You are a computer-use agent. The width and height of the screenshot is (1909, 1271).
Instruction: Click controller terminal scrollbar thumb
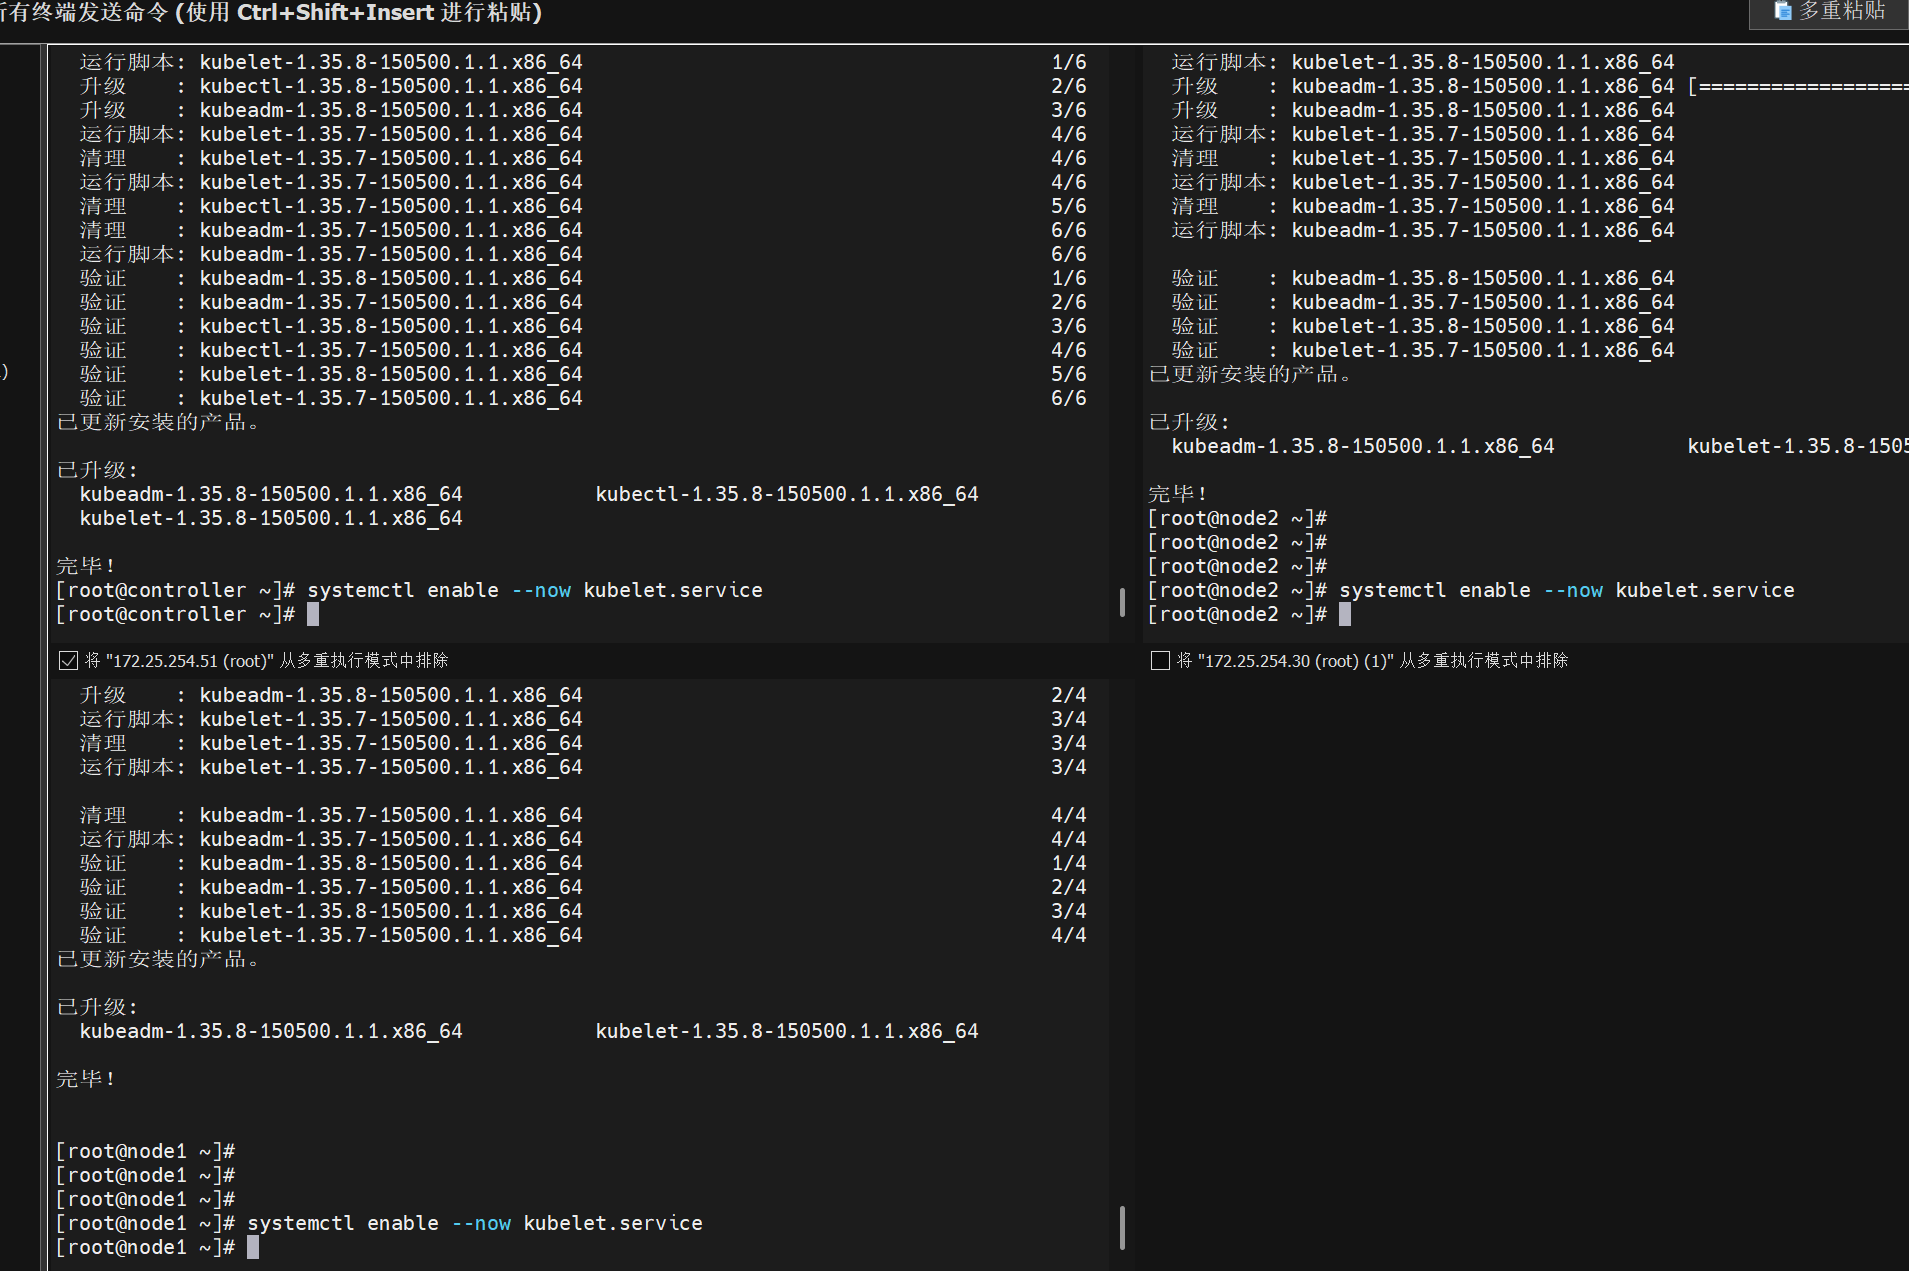[x=1122, y=601]
